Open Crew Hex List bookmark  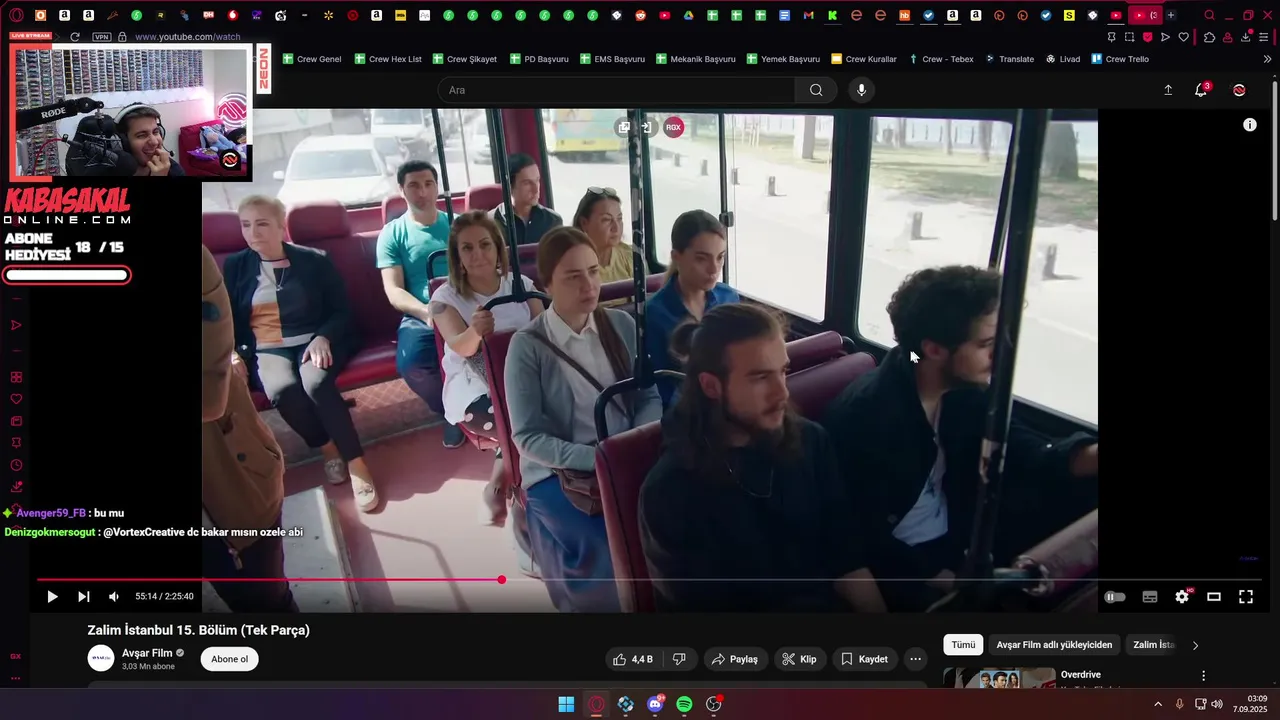(388, 59)
